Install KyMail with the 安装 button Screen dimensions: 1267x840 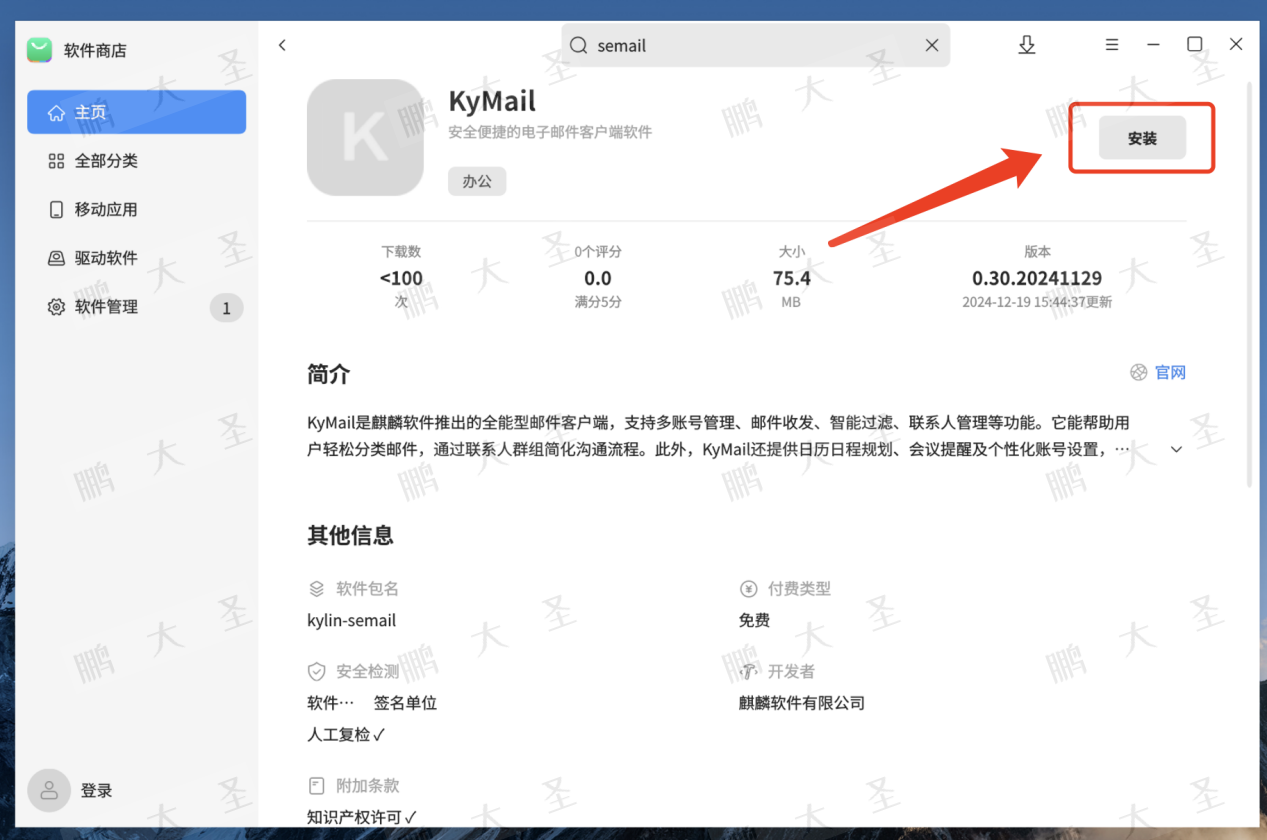coord(1142,138)
